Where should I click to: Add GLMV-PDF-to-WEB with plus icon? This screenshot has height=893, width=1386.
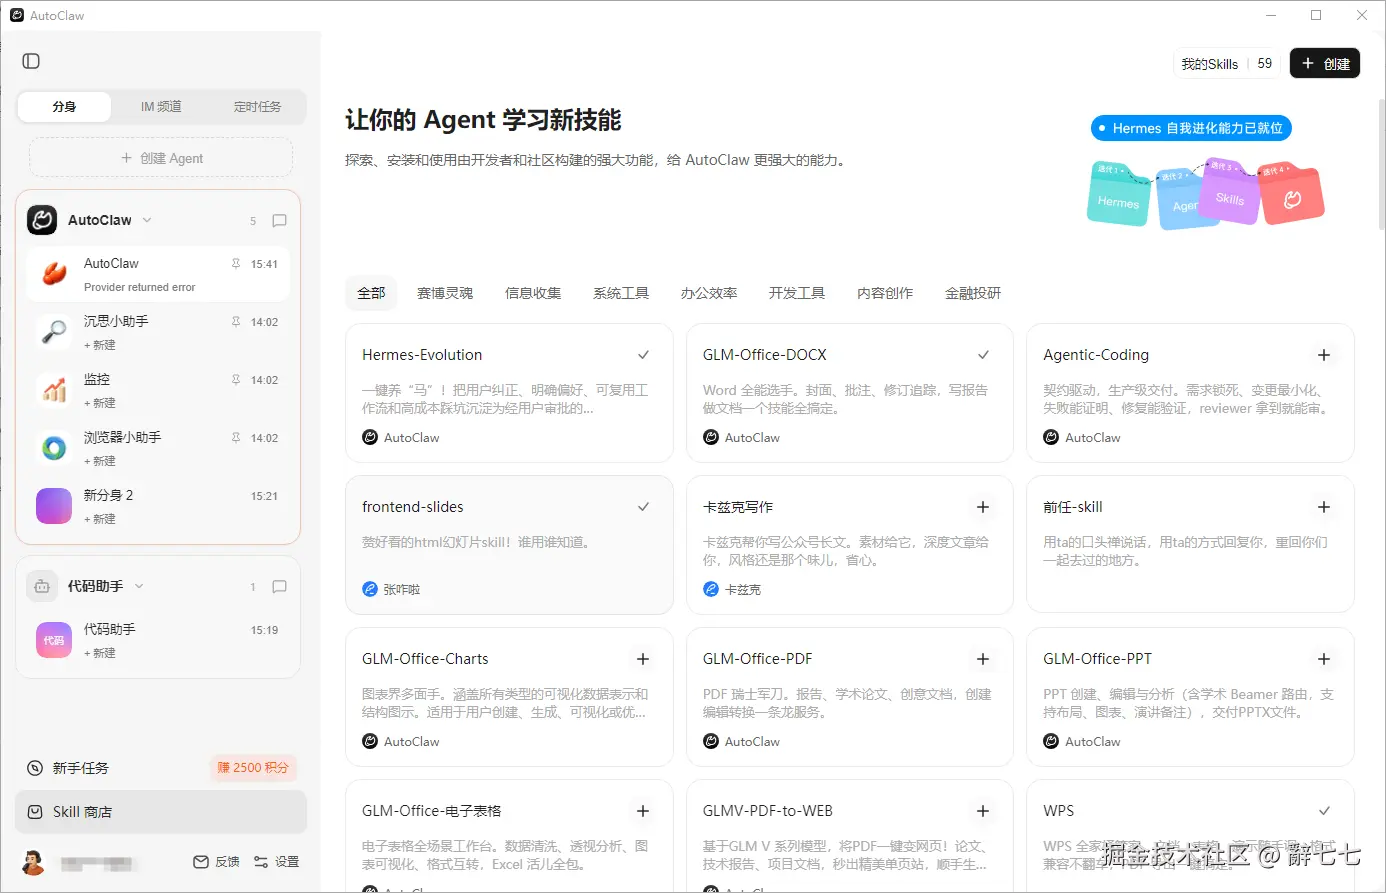click(983, 811)
